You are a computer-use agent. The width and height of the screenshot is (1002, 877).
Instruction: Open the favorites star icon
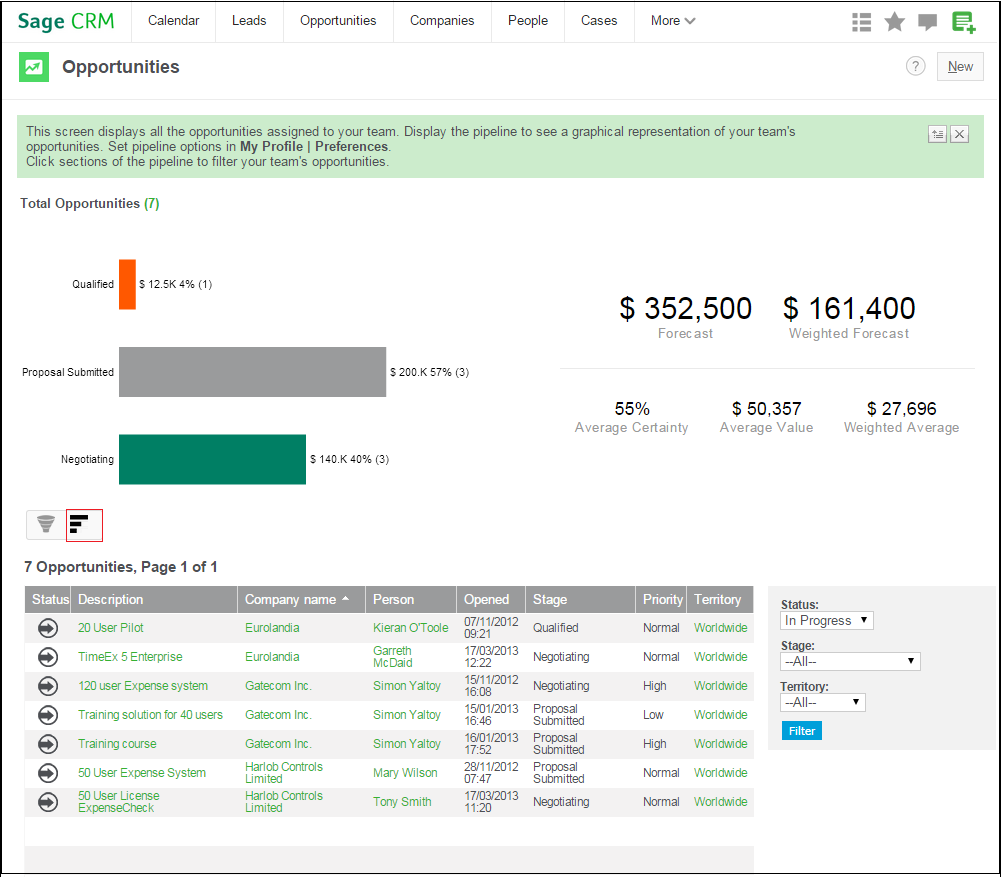pos(895,22)
